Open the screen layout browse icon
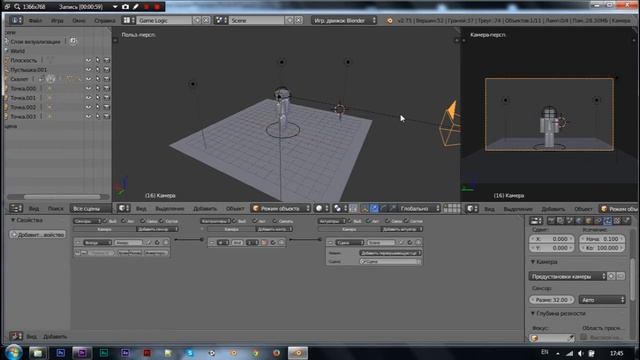The width and height of the screenshot is (640, 360). tap(128, 20)
